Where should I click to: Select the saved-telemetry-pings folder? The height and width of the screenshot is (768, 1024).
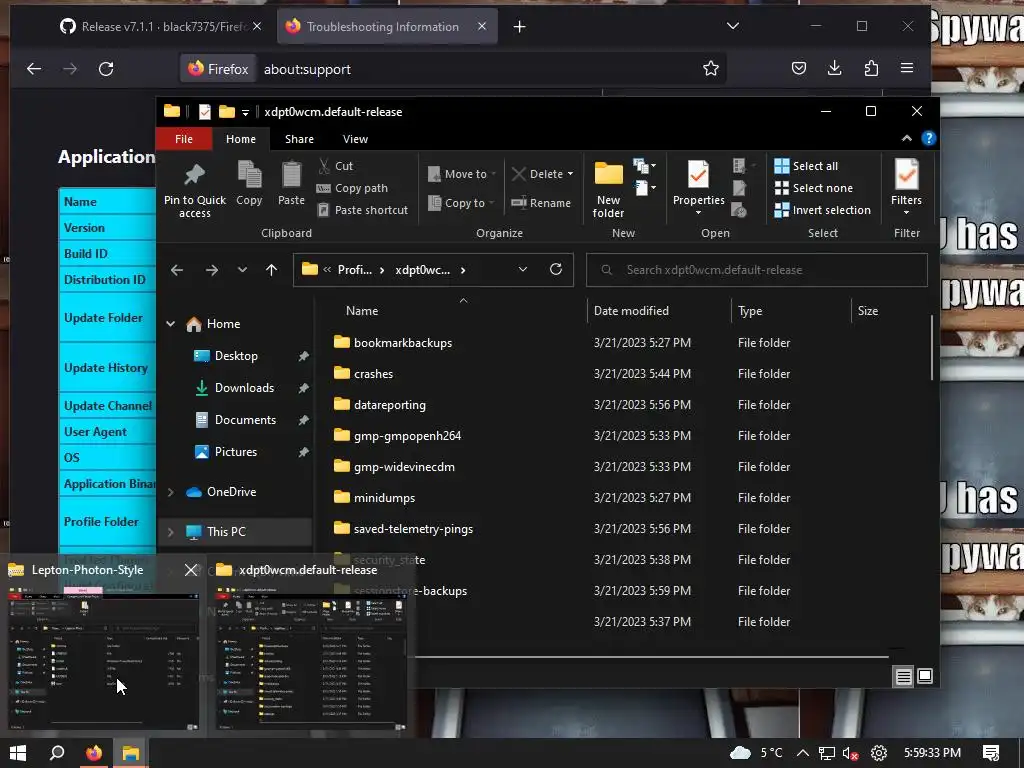click(413, 529)
